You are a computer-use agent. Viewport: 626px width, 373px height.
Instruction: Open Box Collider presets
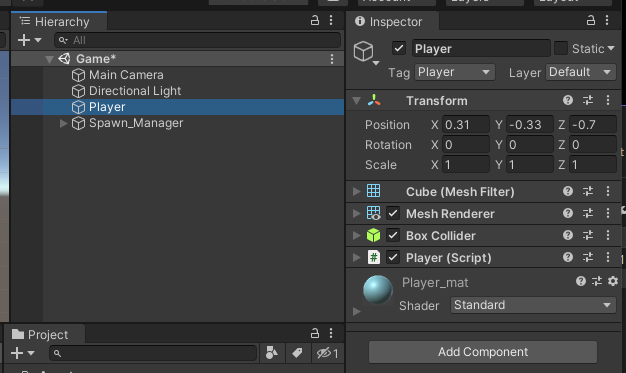pos(588,235)
